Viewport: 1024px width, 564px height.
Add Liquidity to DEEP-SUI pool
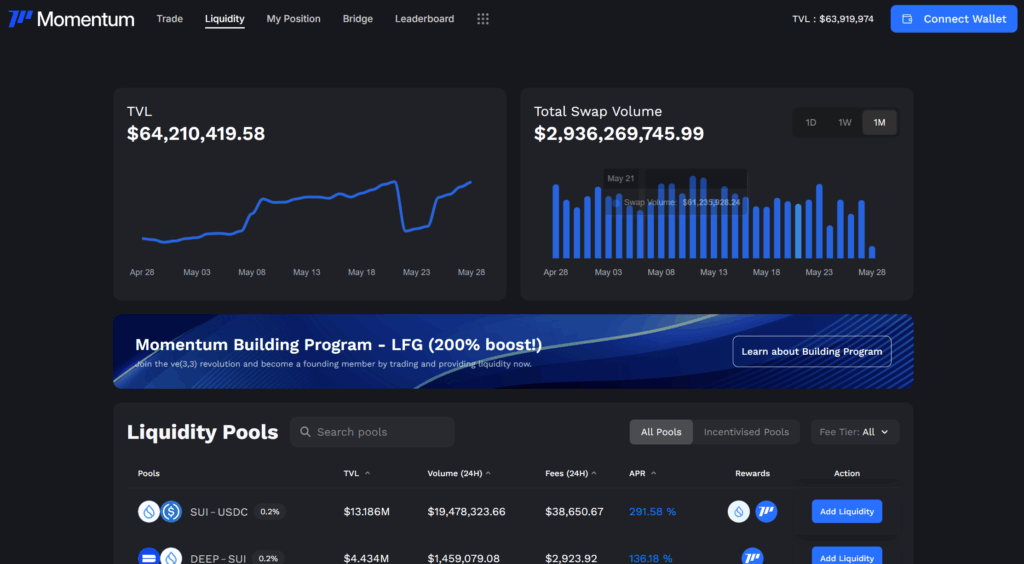click(x=846, y=556)
